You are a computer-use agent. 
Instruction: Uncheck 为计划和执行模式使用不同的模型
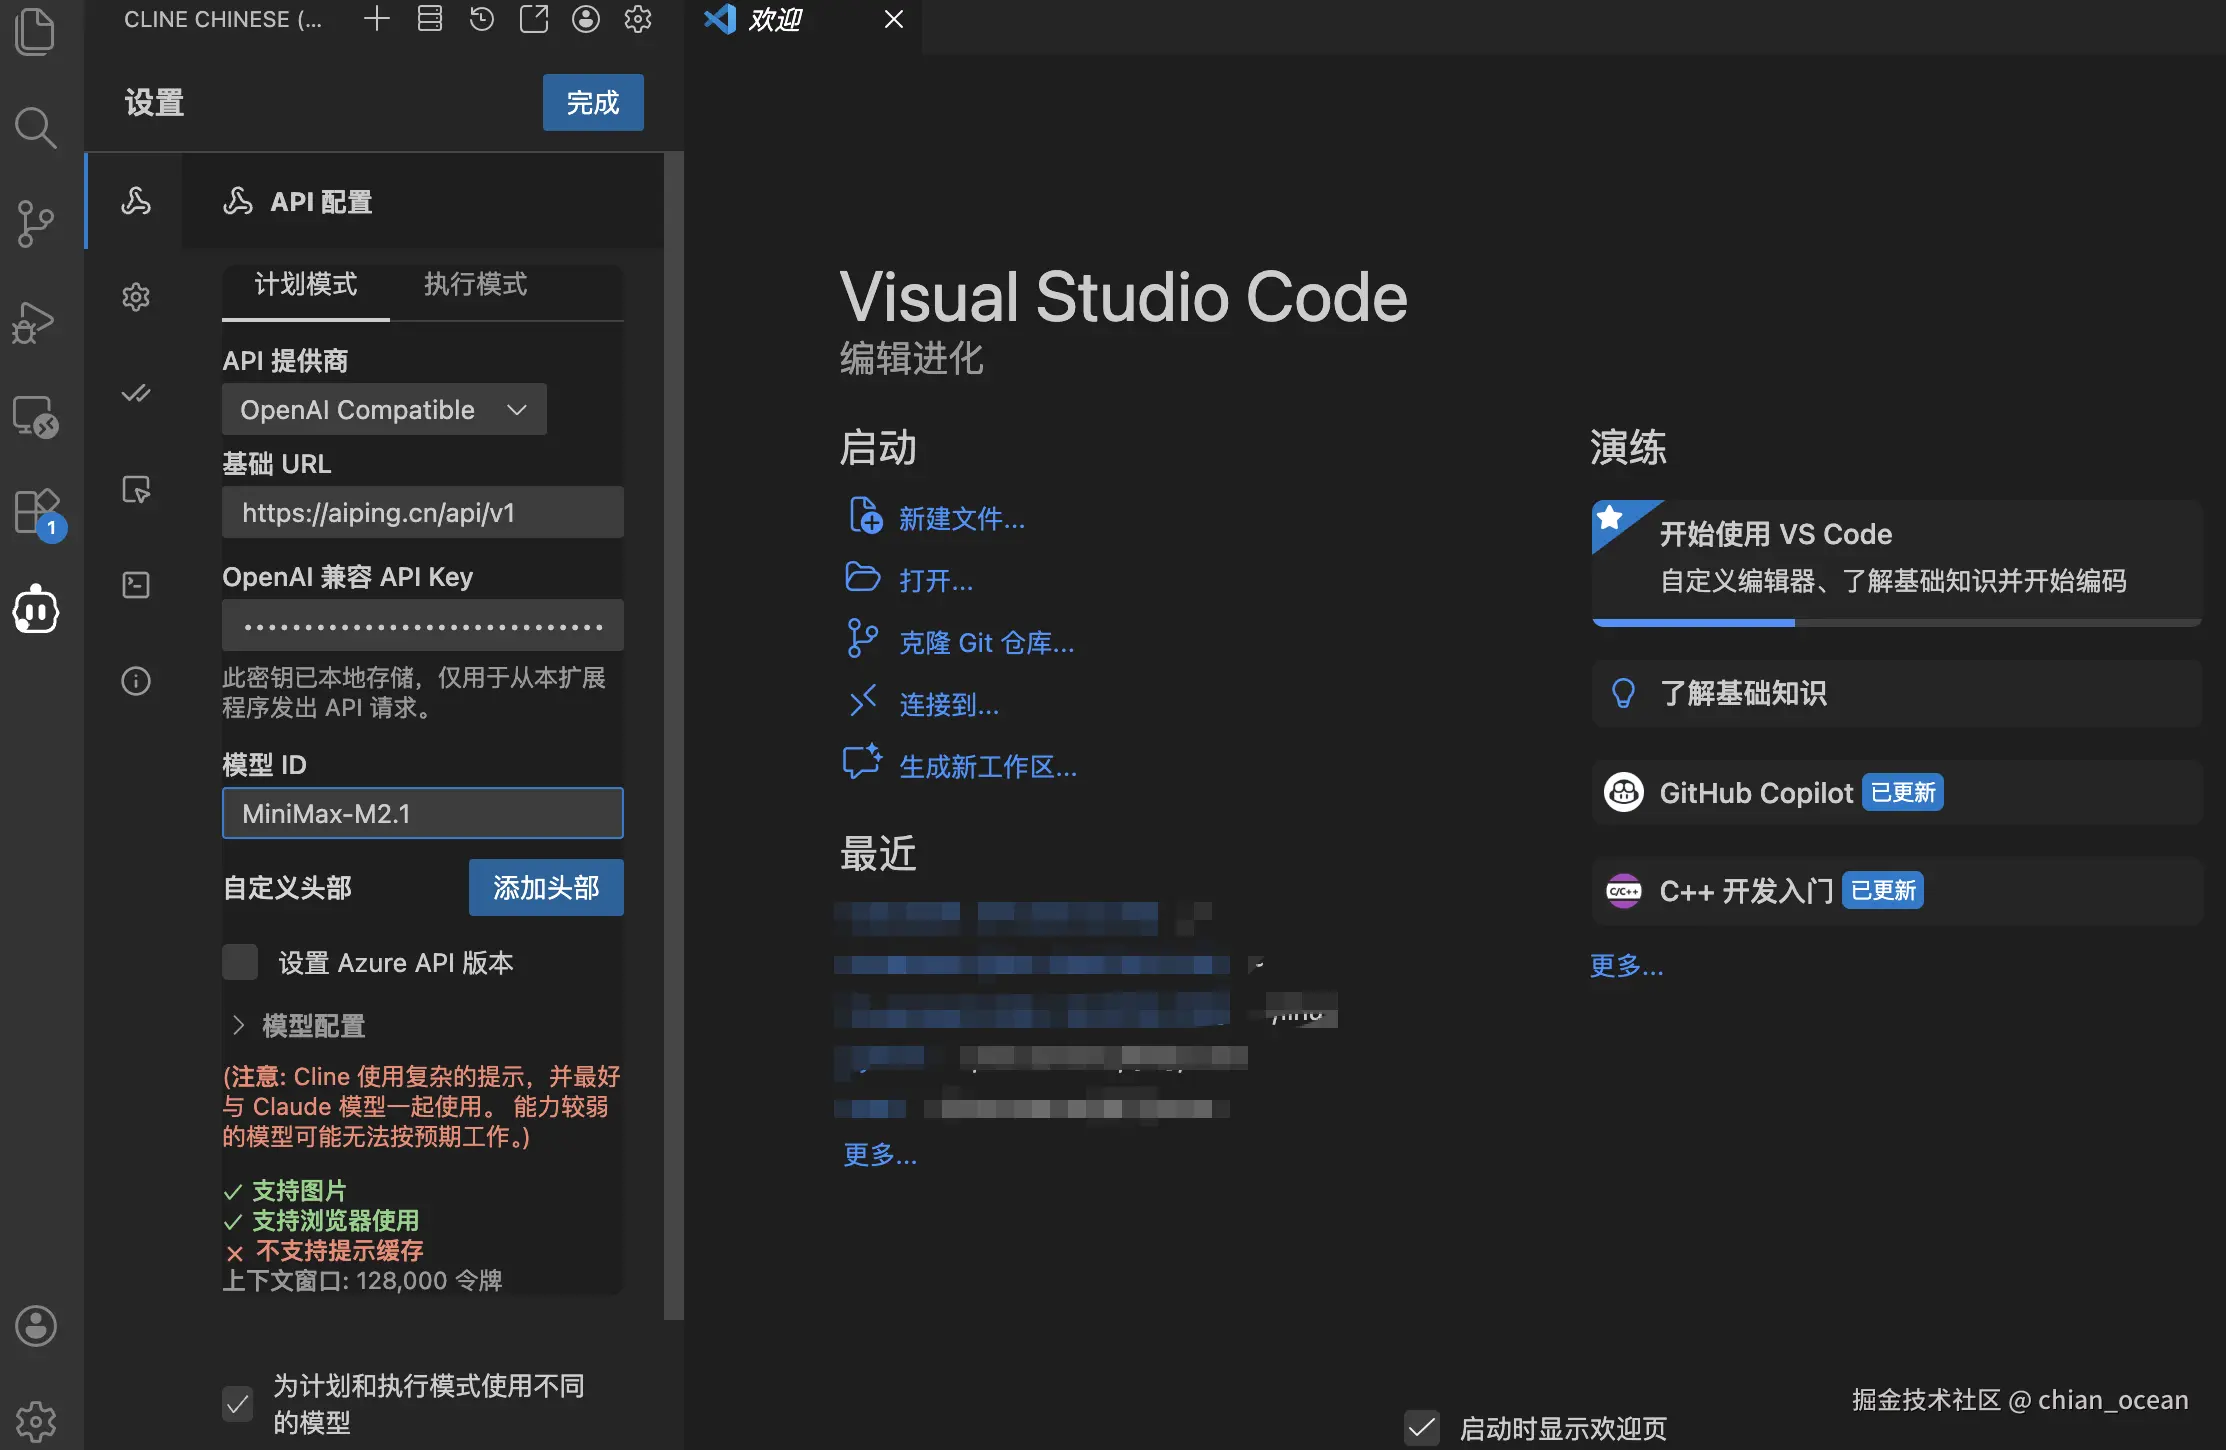point(237,1405)
